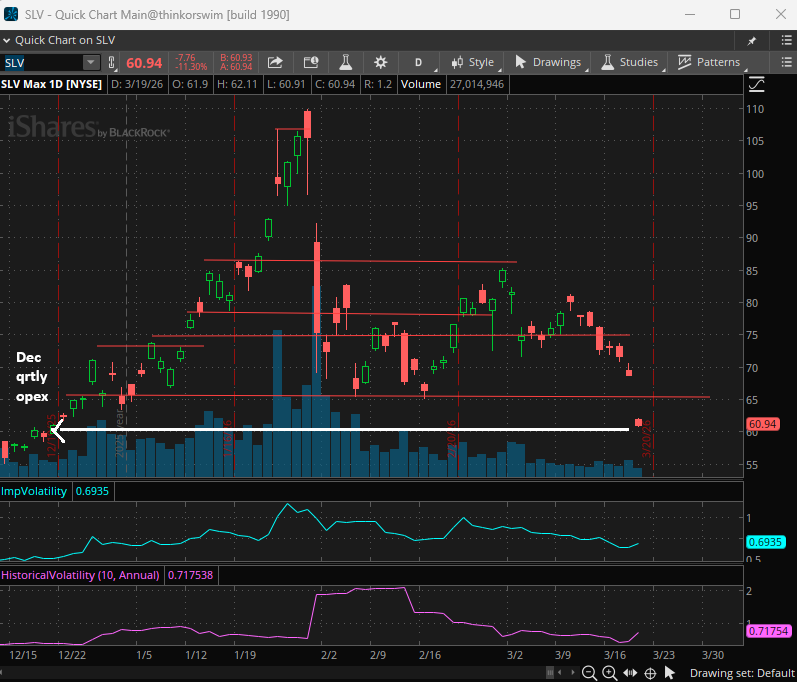Zoom in using magnifier plus icon
Image resolution: width=797 pixels, height=682 pixels.
[609, 673]
